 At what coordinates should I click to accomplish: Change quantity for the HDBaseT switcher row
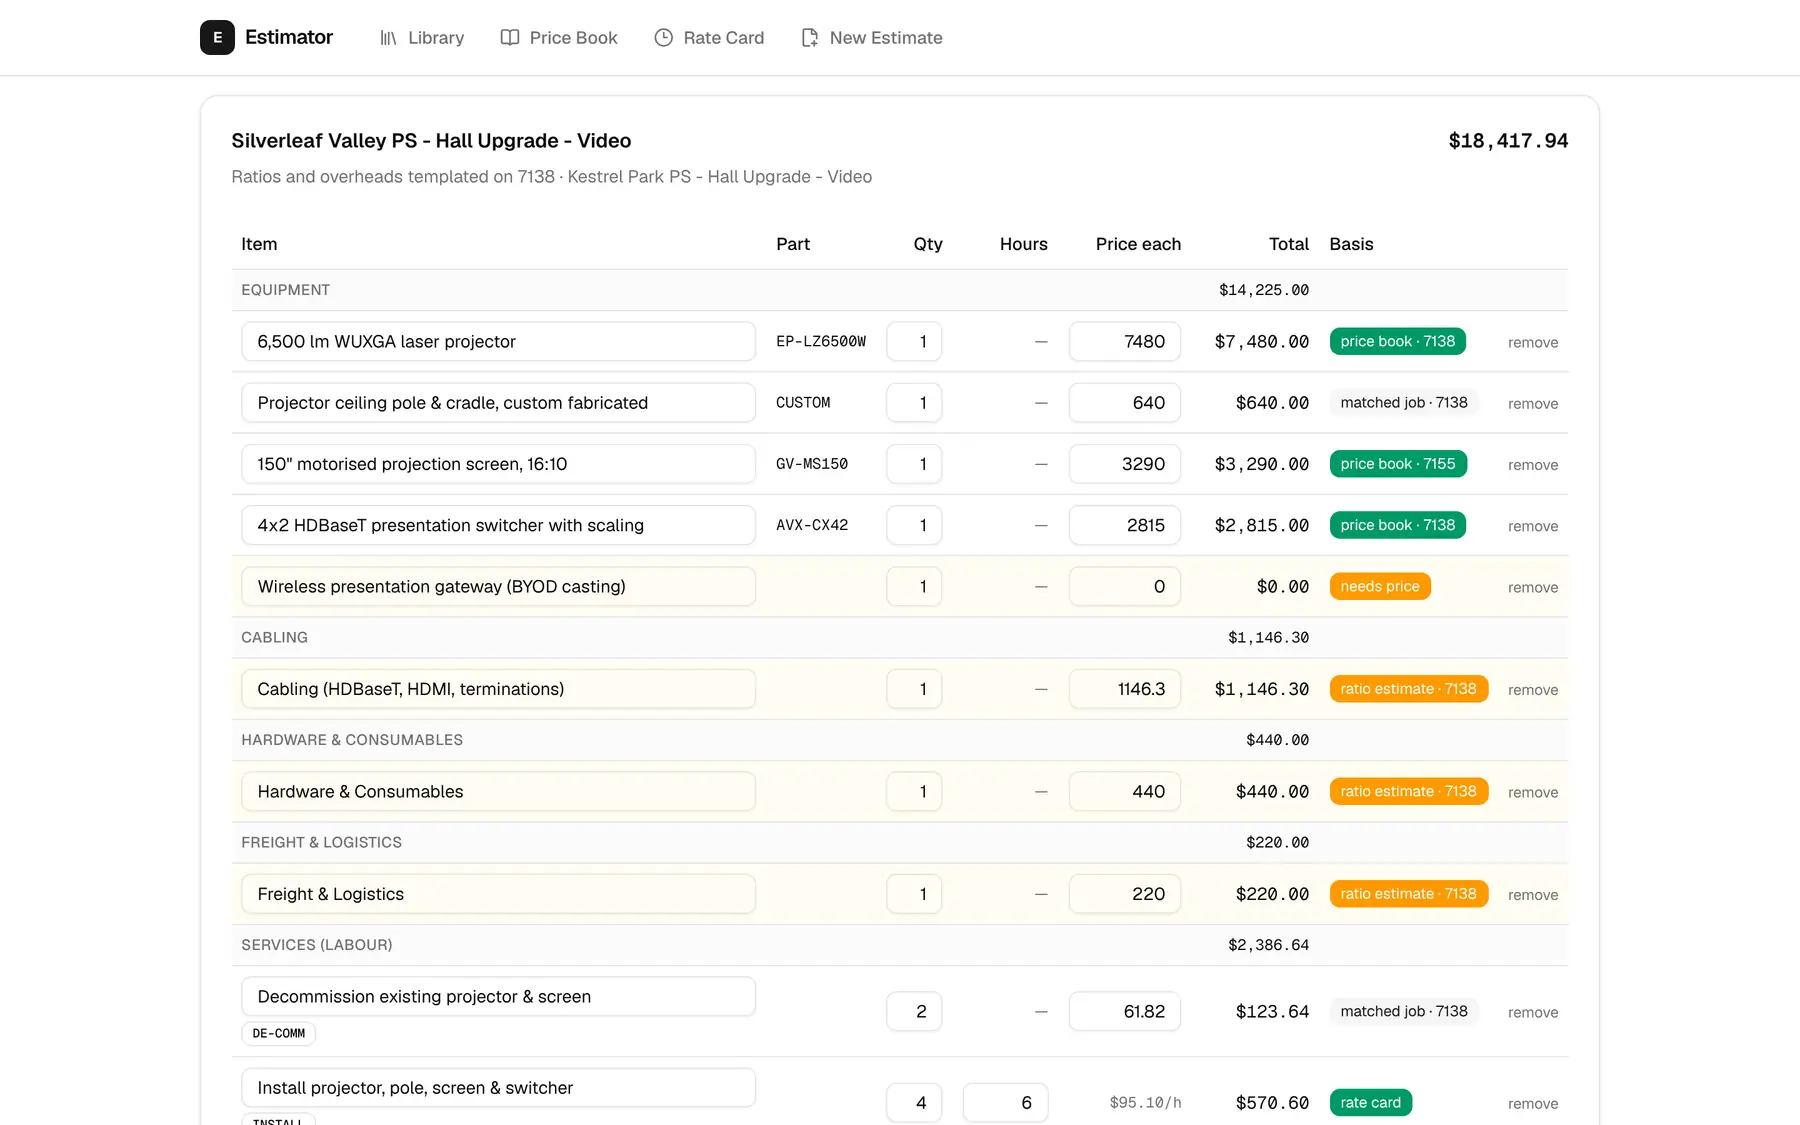coord(914,525)
